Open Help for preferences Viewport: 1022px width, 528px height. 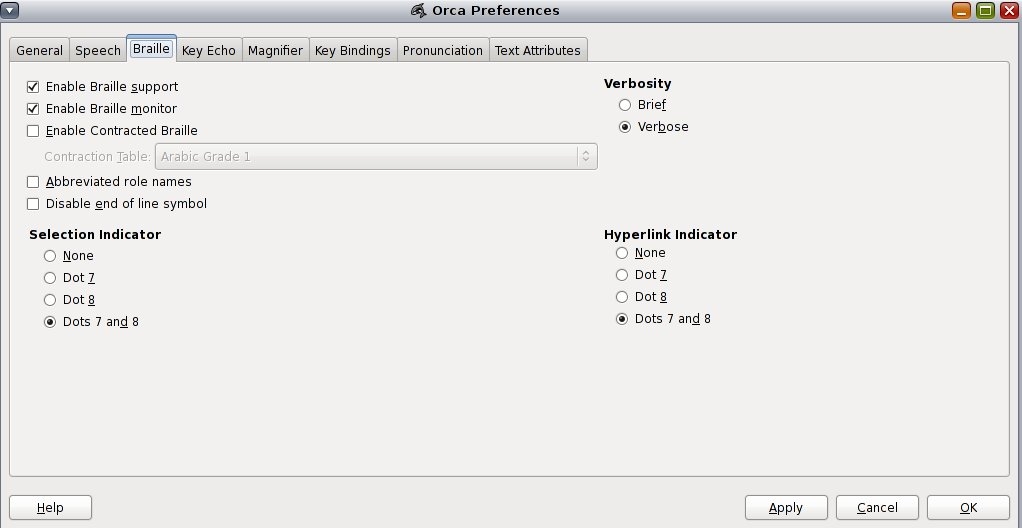pyautogui.click(x=50, y=508)
